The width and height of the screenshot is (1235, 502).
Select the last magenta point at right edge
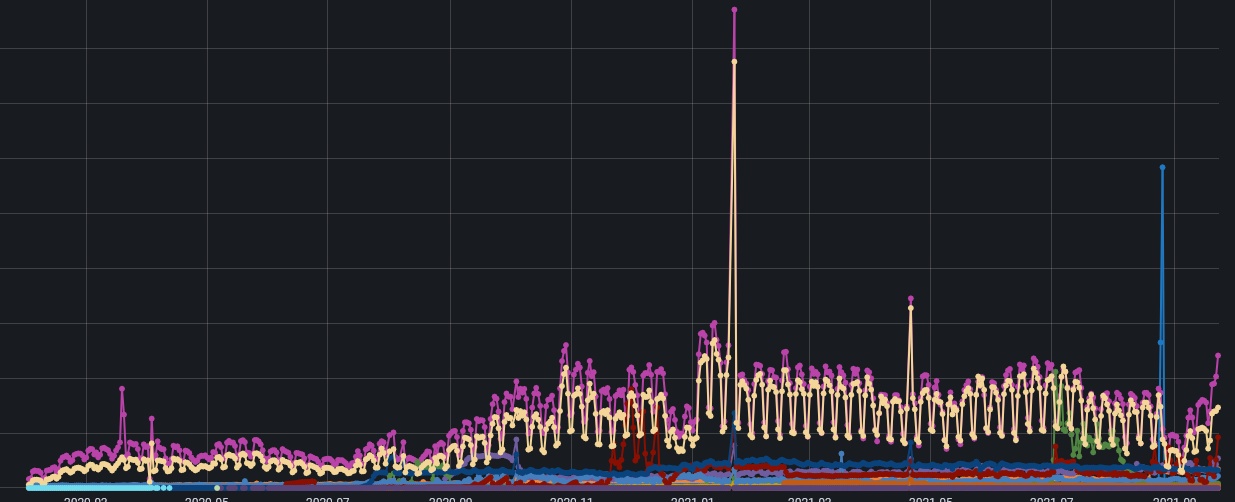(1218, 356)
